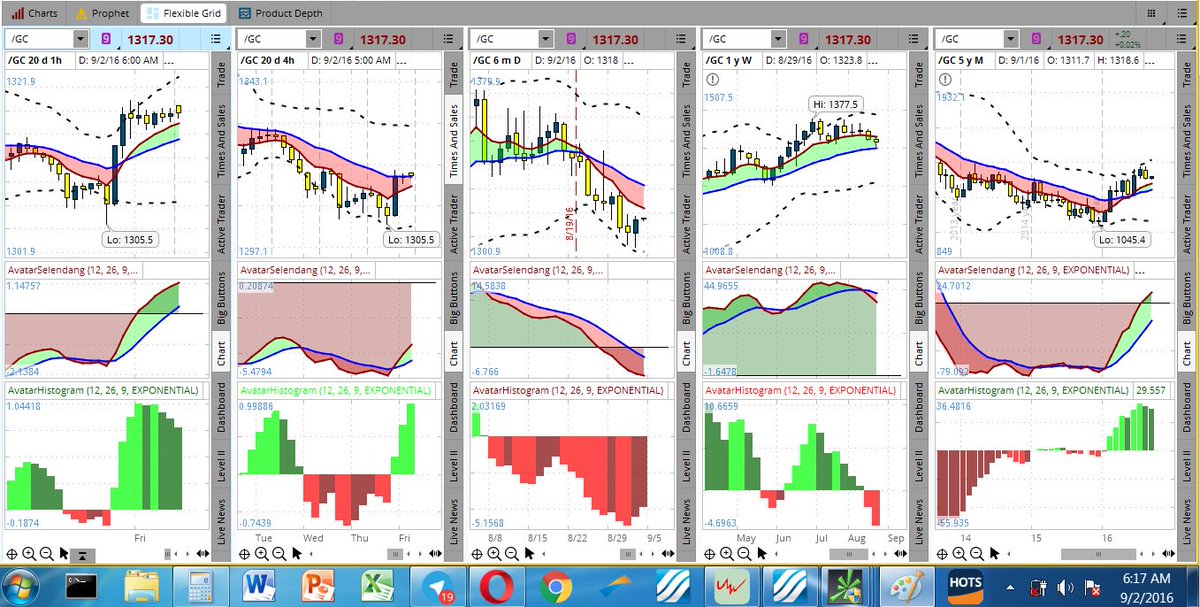Switch to the Prophet tab
Viewport: 1200px width, 607px height.
pyautogui.click(x=101, y=14)
